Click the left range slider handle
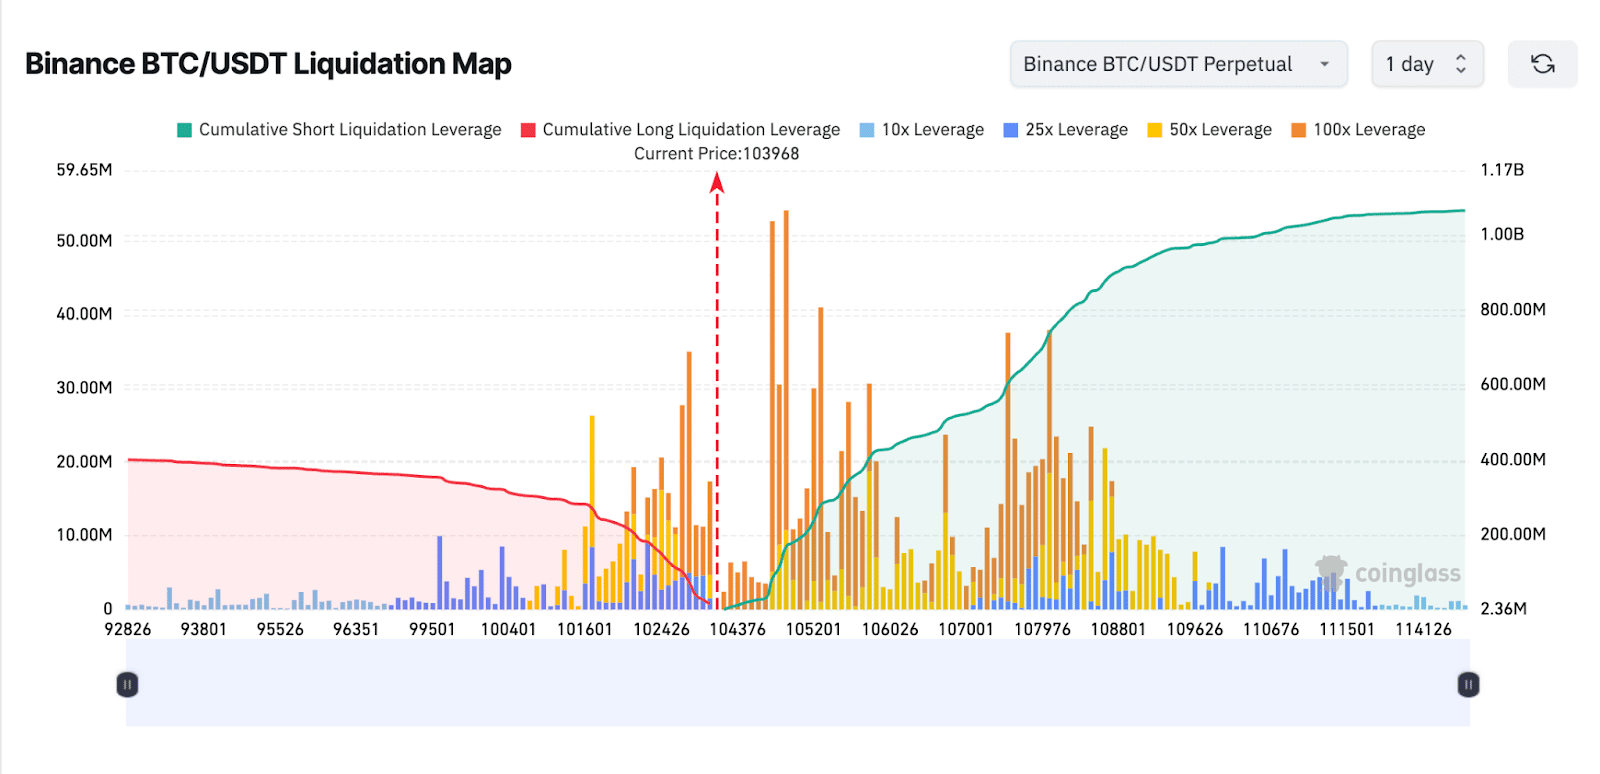 pyautogui.click(x=127, y=684)
